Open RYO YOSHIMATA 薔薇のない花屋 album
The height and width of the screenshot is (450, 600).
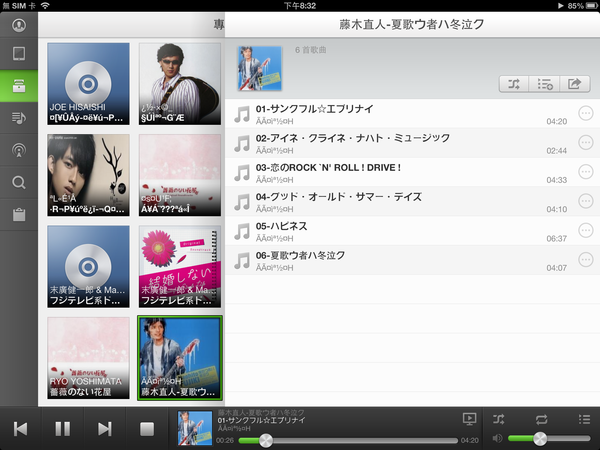(x=88, y=358)
